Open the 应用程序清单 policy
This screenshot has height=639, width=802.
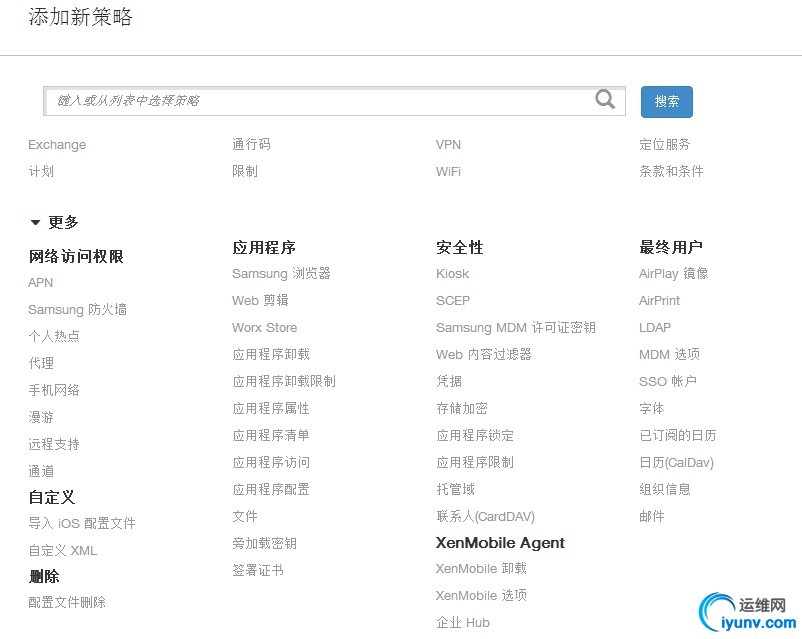271,435
